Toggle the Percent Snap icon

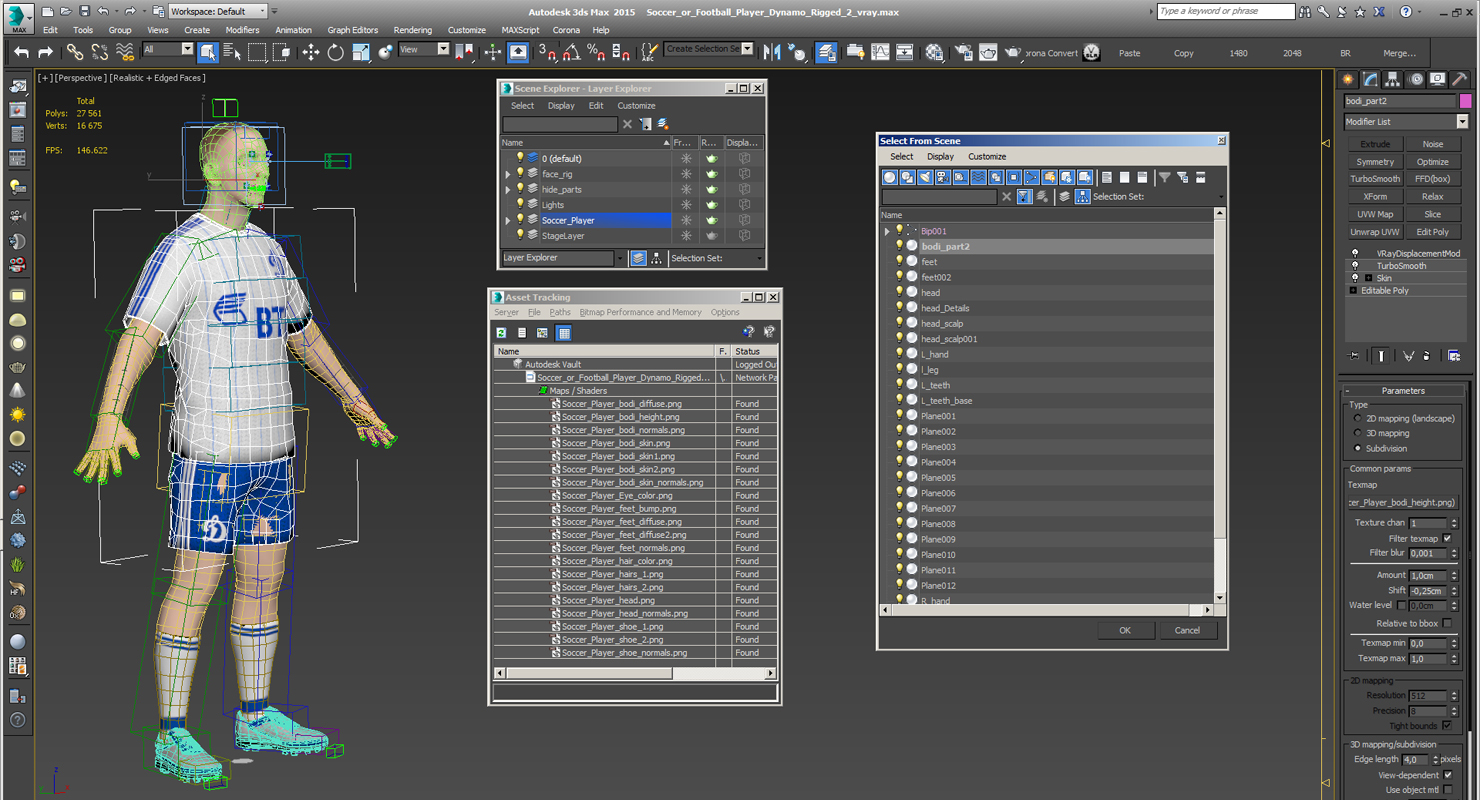(x=596, y=52)
